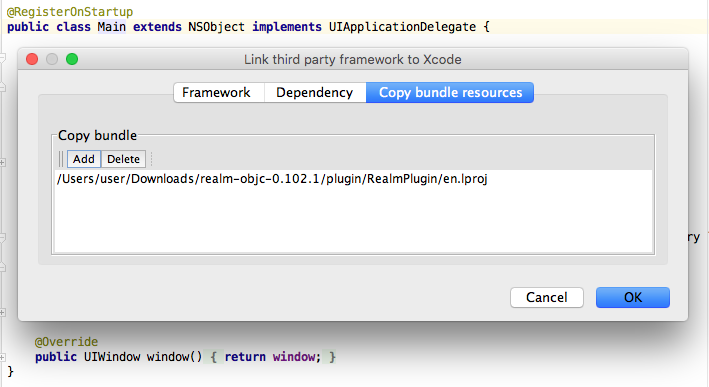Click empty area of bundle resources list
Screen dimensions: 709x387
[x=353, y=220]
